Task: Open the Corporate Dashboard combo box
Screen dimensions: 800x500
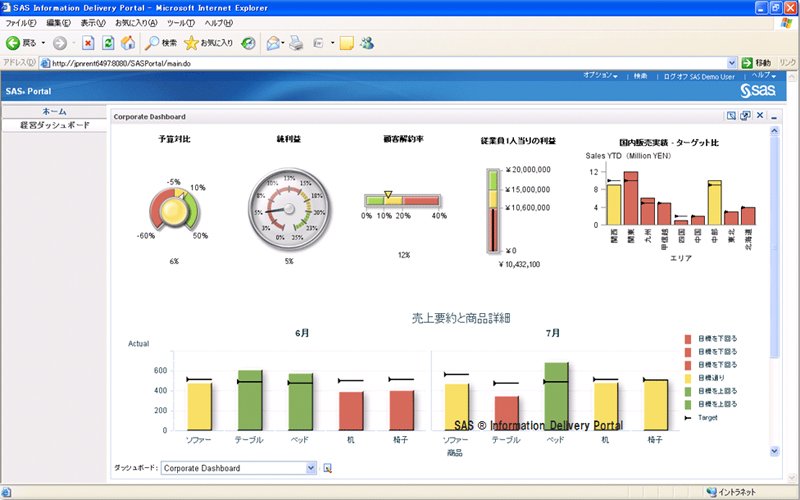Action: coord(239,468)
